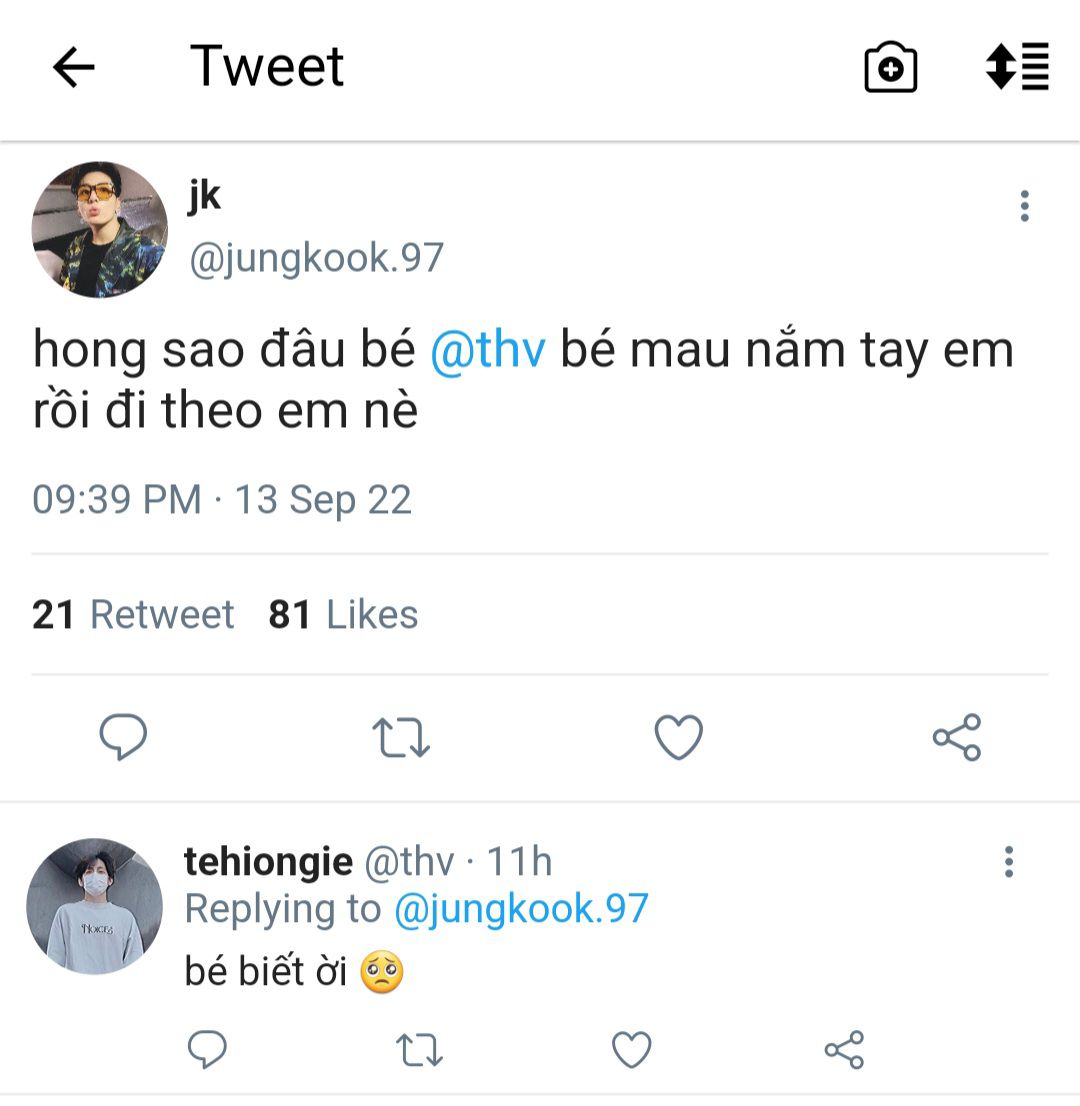Like jk's main tweet
Image resolution: width=1080 pixels, height=1106 pixels.
(x=679, y=738)
